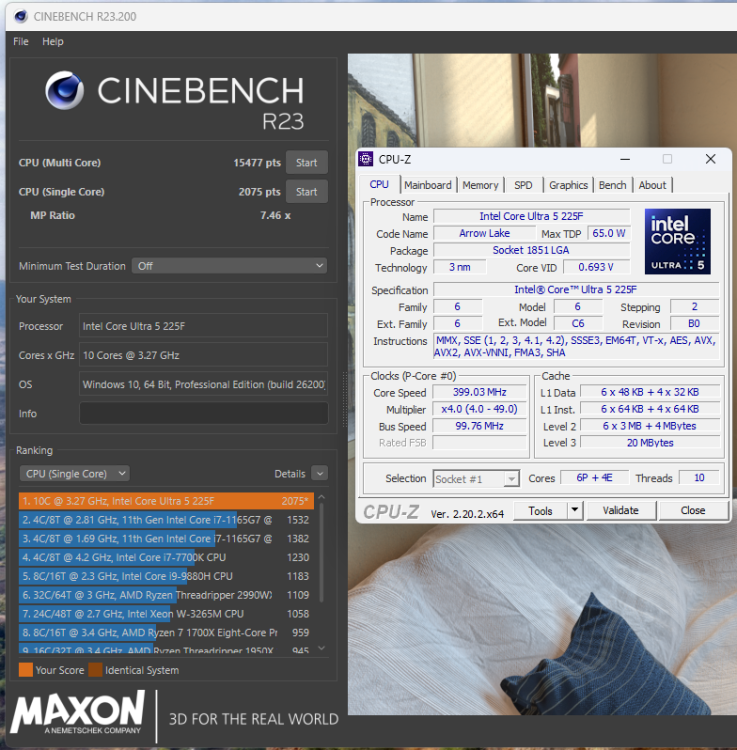Click the Threads value 10

(699, 478)
